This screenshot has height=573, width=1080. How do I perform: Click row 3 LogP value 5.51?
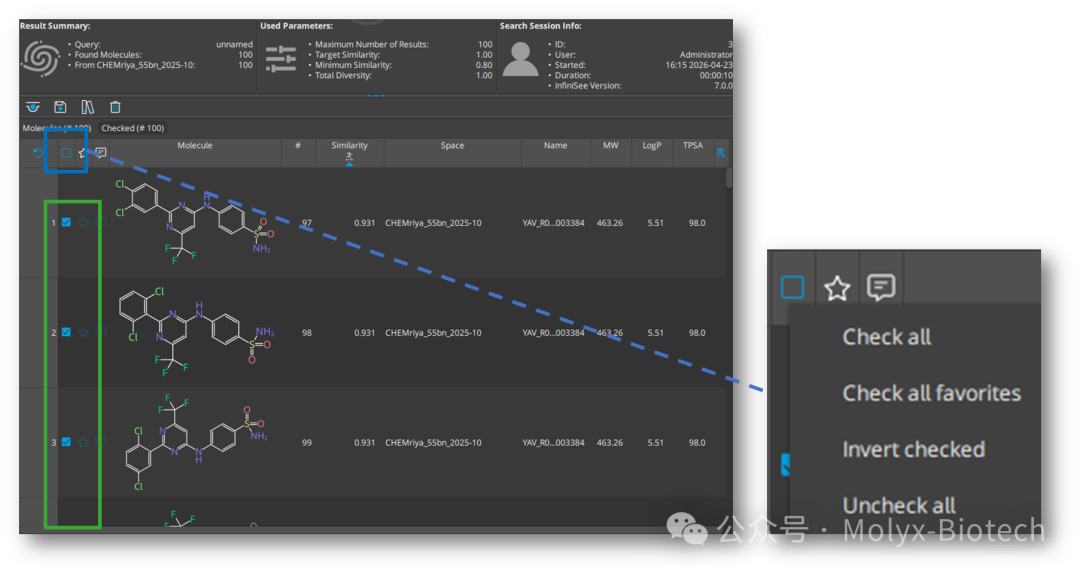point(655,443)
